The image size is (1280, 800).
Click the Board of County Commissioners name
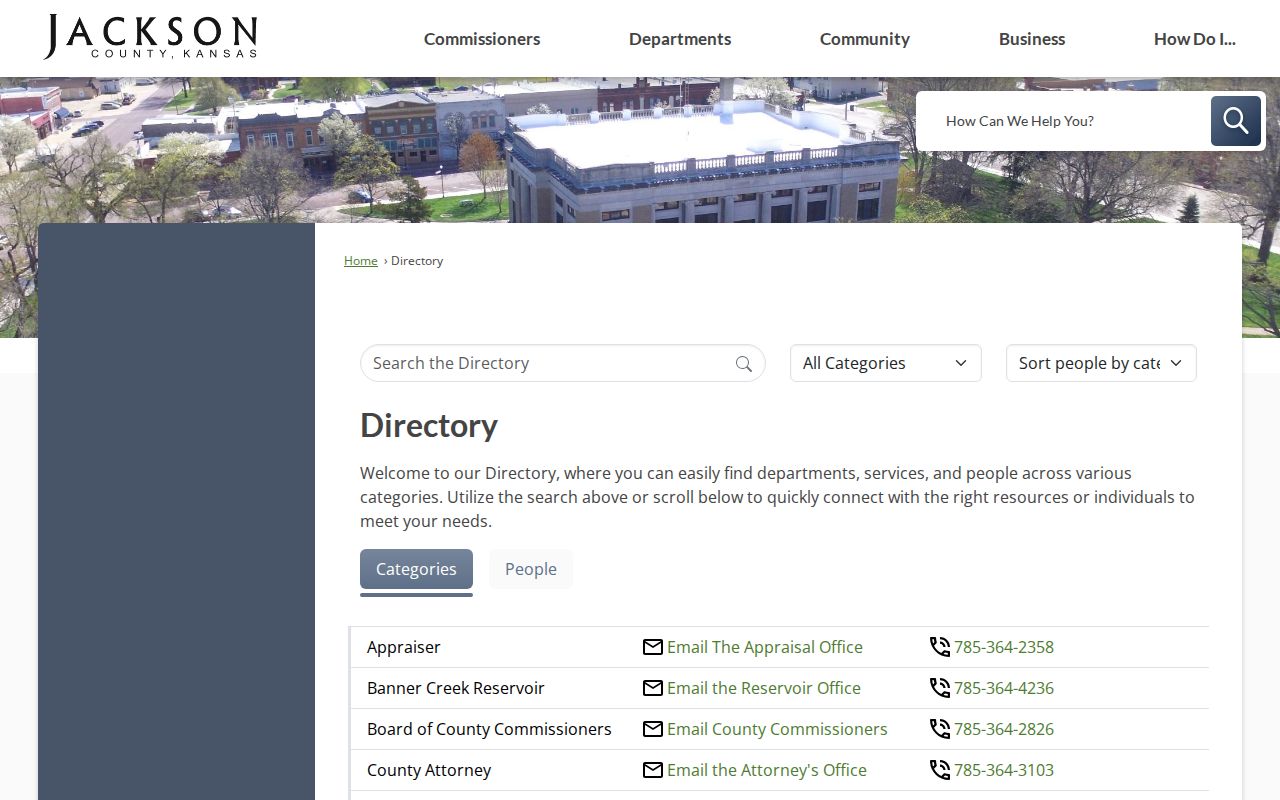point(489,729)
